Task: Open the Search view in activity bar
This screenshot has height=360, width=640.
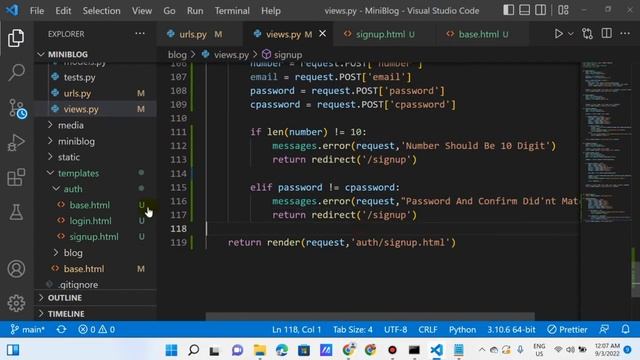Action: click(16, 73)
